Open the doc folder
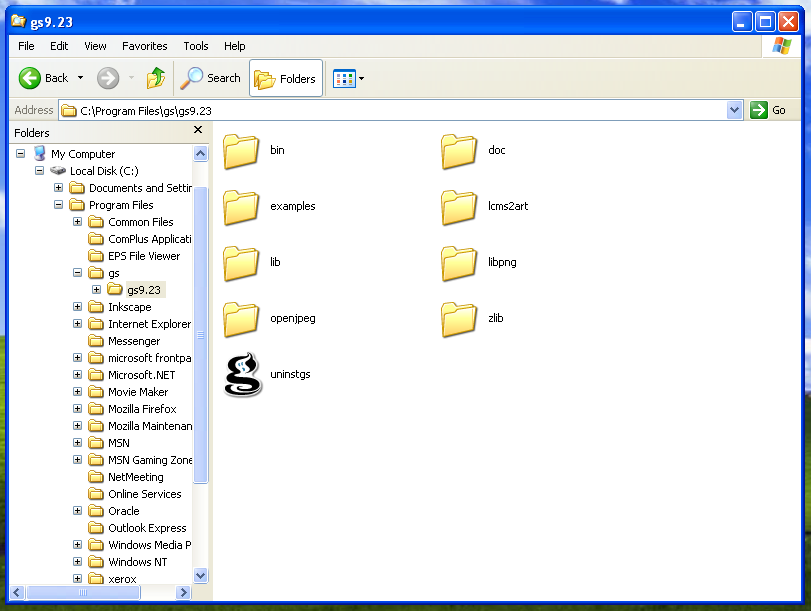Screen dimensions: 811x611 474,151
